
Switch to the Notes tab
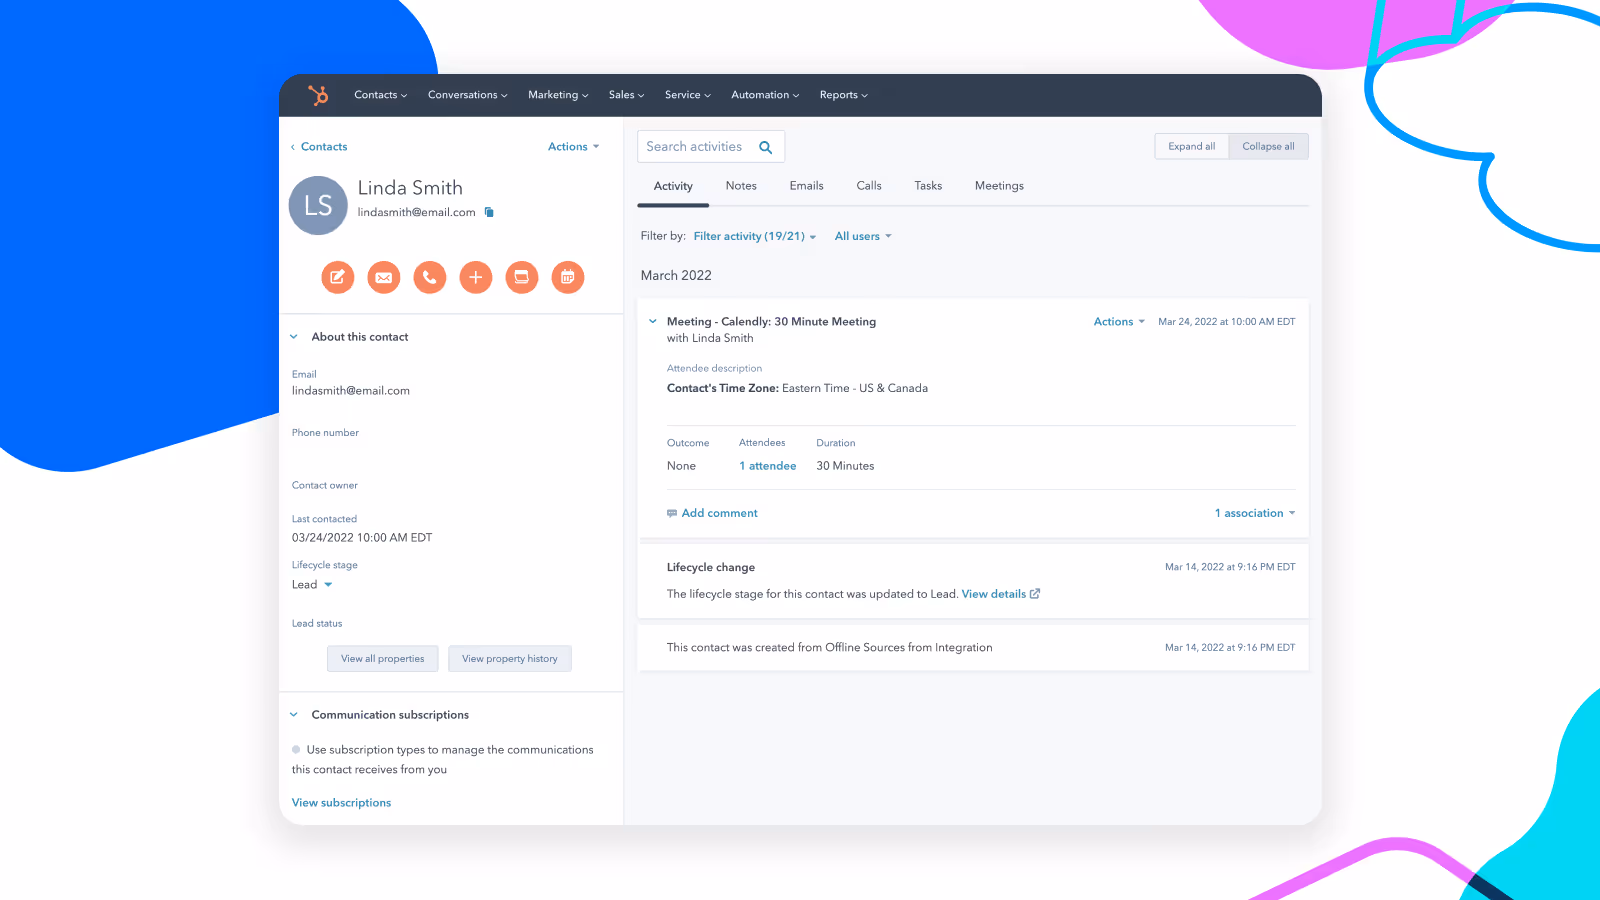point(741,186)
